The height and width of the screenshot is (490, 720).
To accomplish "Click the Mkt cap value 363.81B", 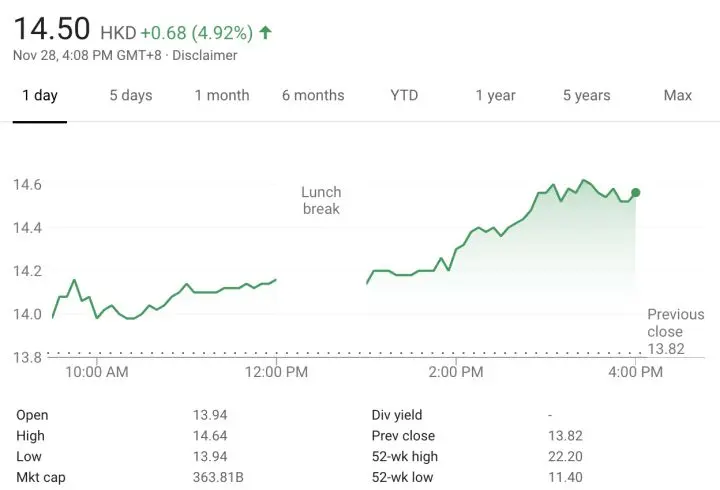I will click(x=218, y=477).
